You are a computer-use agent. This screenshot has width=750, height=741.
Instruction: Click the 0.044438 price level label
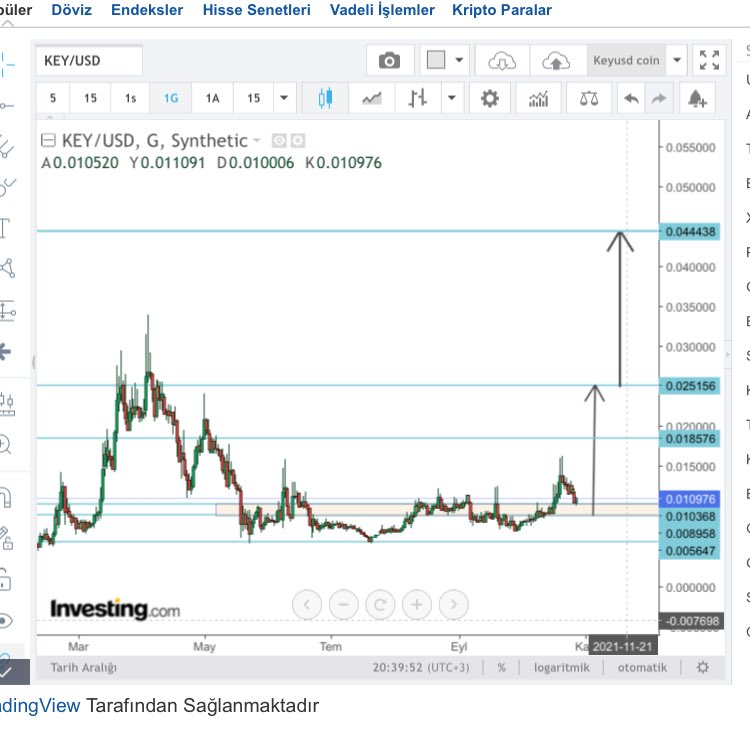[x=690, y=232]
